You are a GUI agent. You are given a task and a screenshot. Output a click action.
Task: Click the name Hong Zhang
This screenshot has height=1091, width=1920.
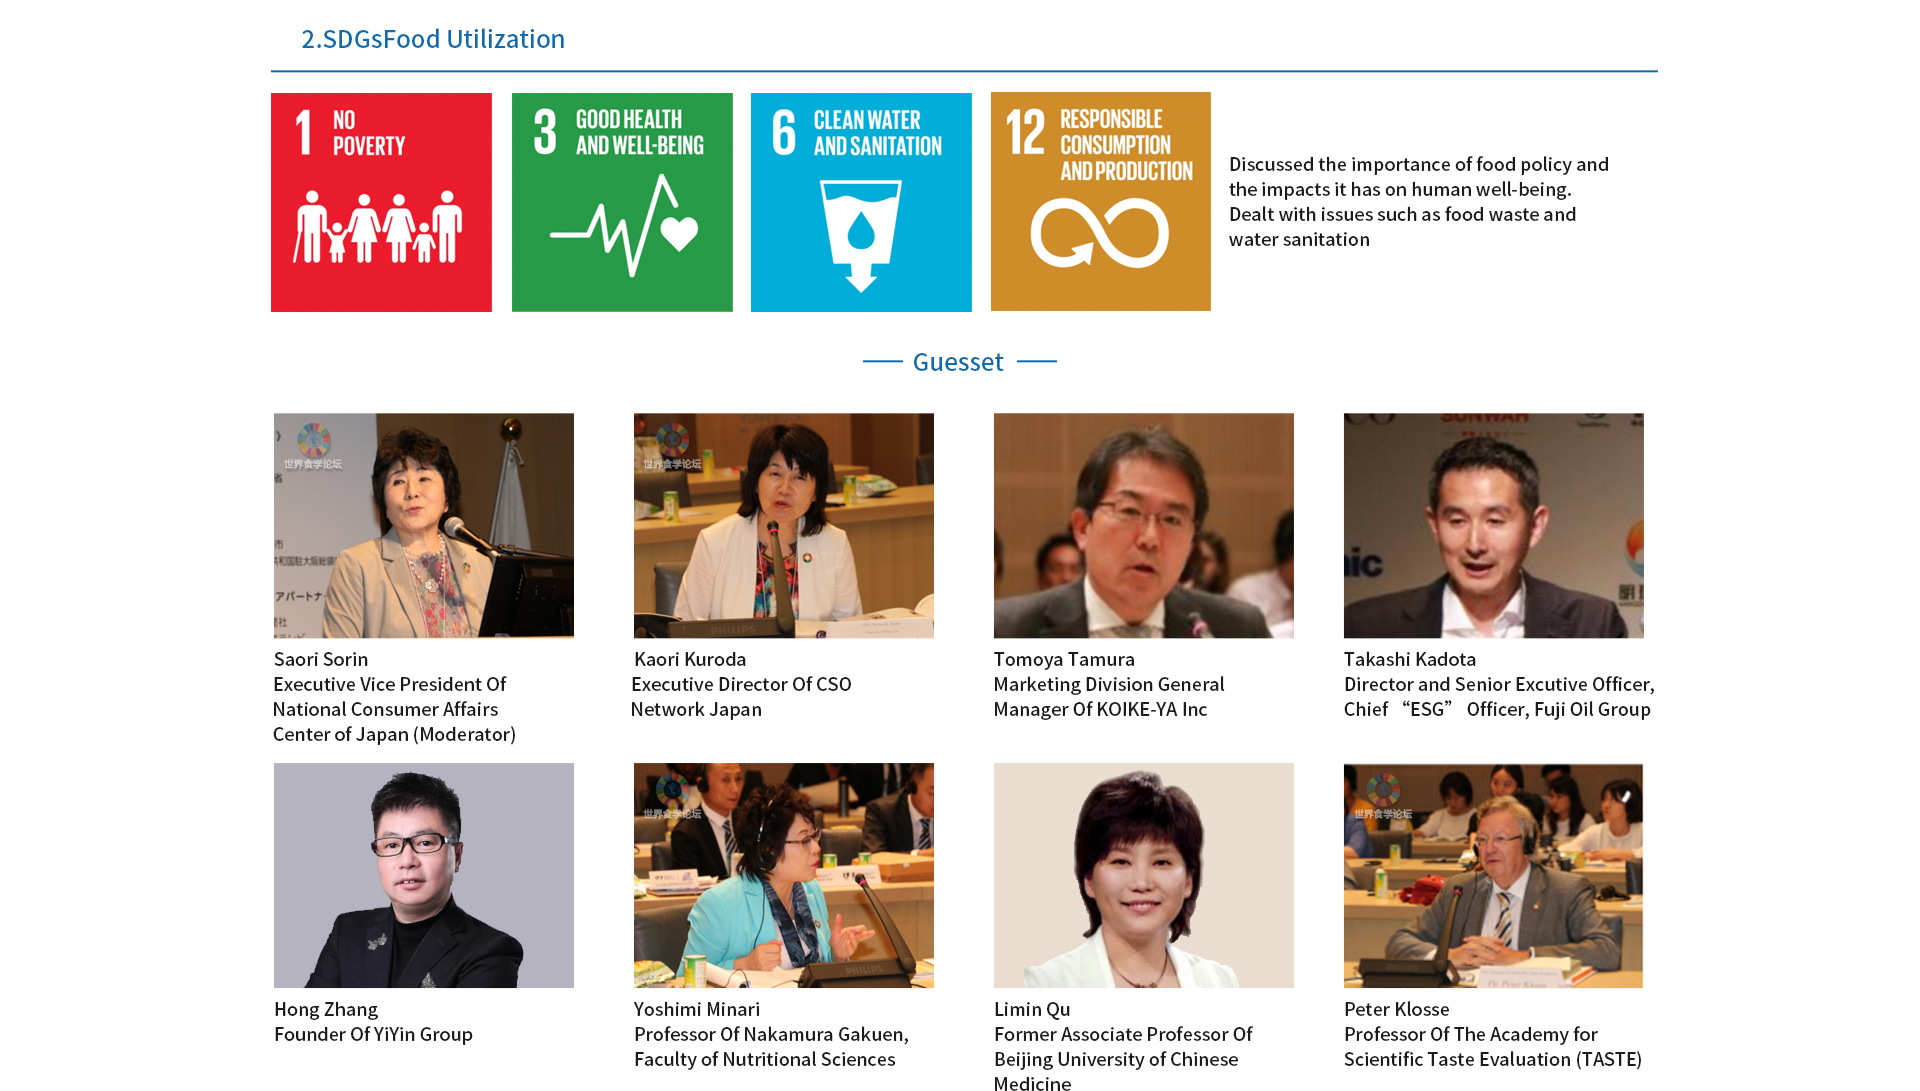[326, 1009]
